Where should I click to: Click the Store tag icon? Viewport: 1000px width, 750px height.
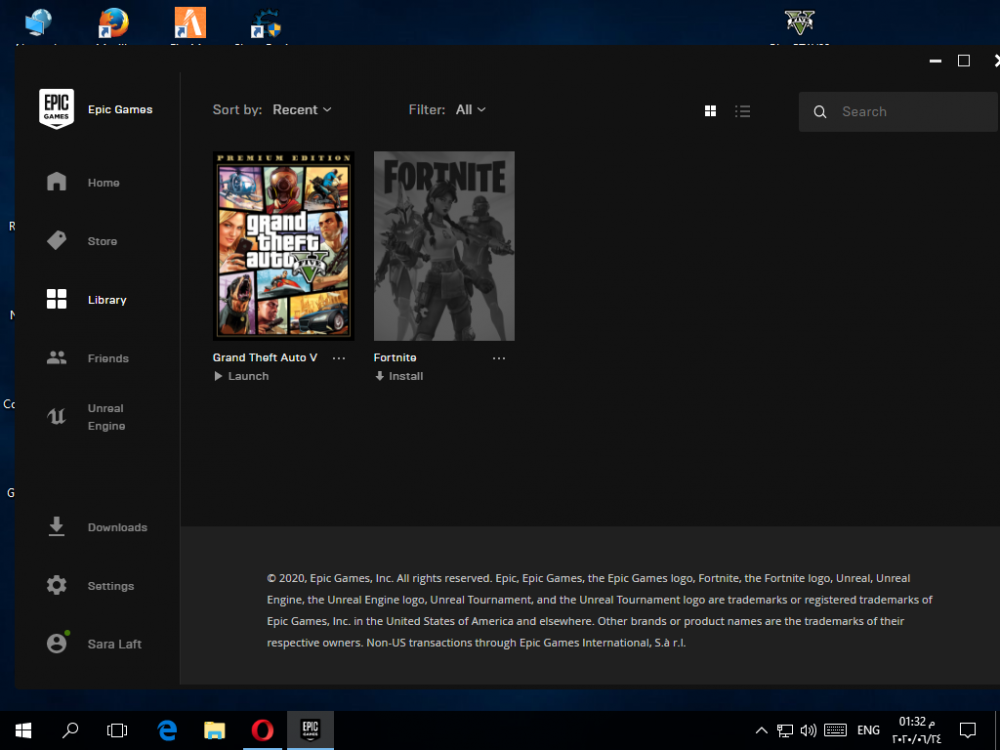click(56, 240)
